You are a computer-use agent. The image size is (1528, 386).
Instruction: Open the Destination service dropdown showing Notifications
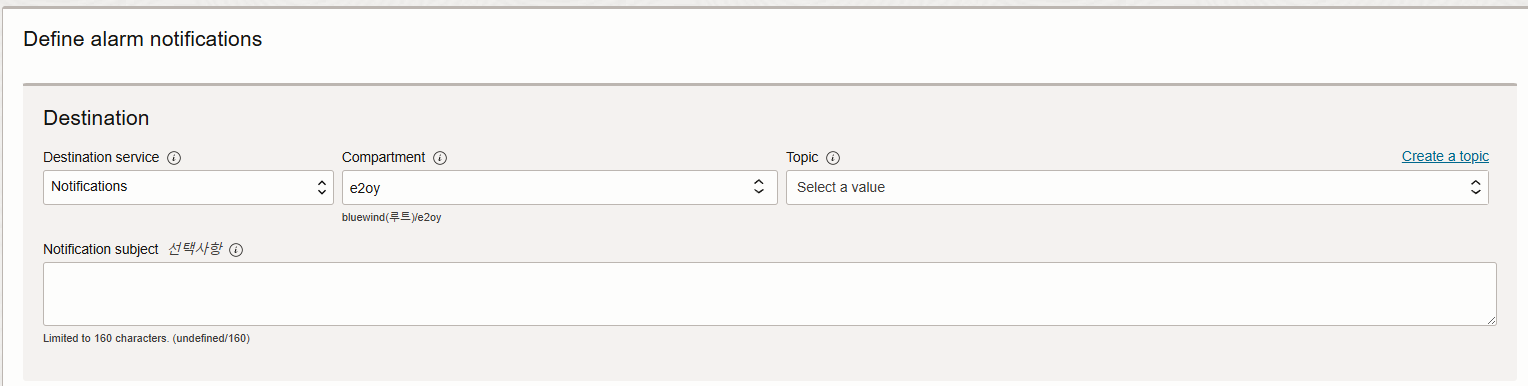(x=188, y=187)
